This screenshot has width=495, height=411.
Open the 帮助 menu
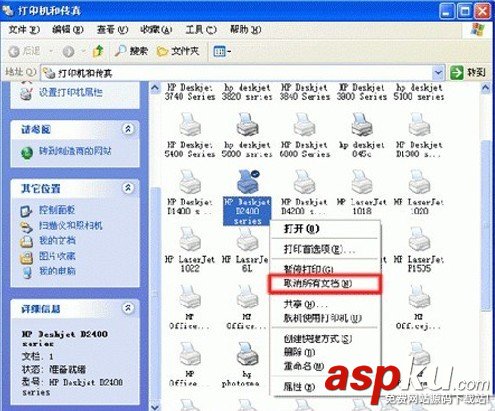[245, 30]
